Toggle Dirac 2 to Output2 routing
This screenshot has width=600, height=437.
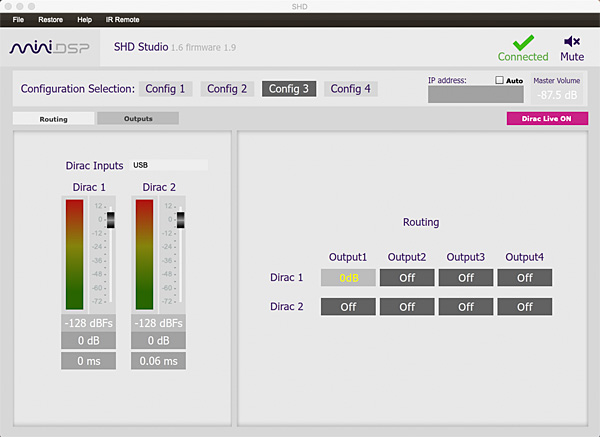(407, 307)
